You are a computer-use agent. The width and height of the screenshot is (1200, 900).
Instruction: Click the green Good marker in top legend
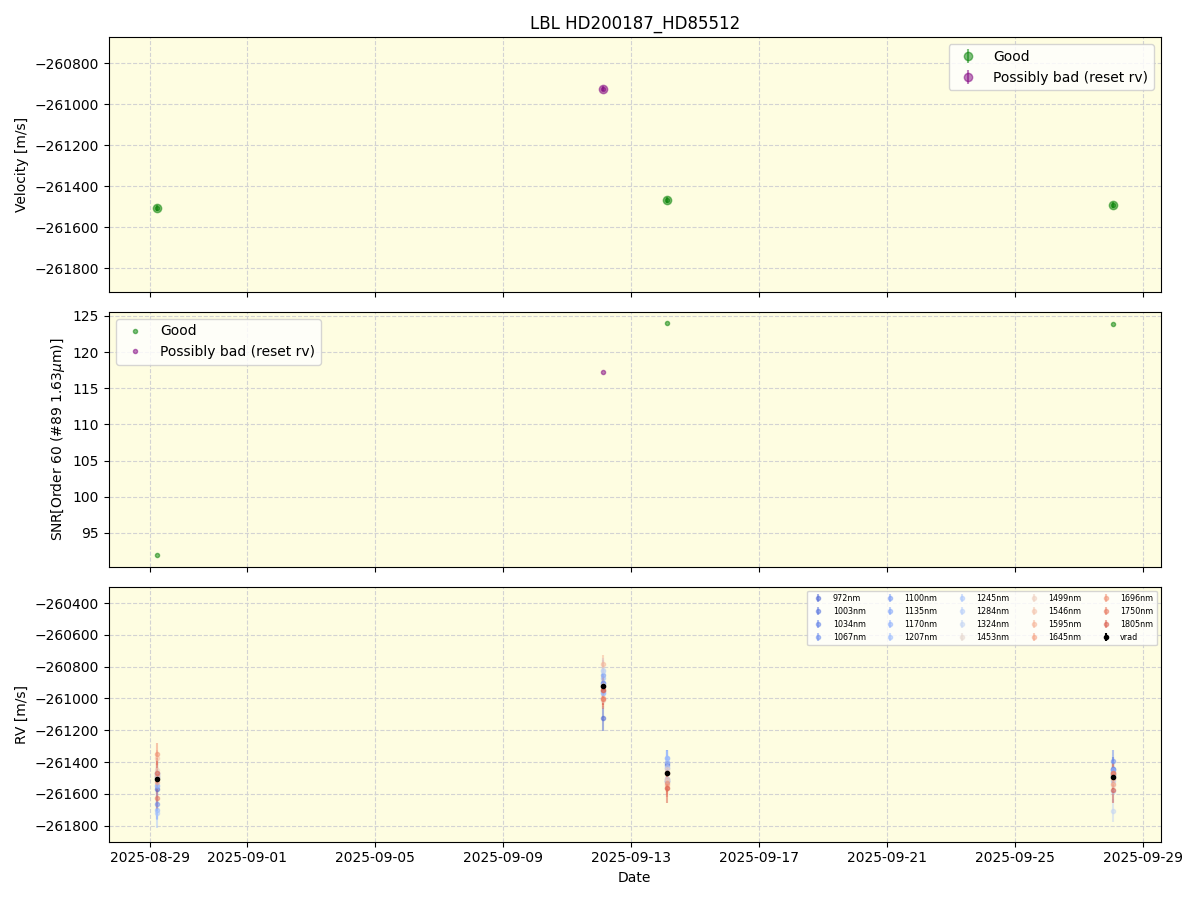968,57
